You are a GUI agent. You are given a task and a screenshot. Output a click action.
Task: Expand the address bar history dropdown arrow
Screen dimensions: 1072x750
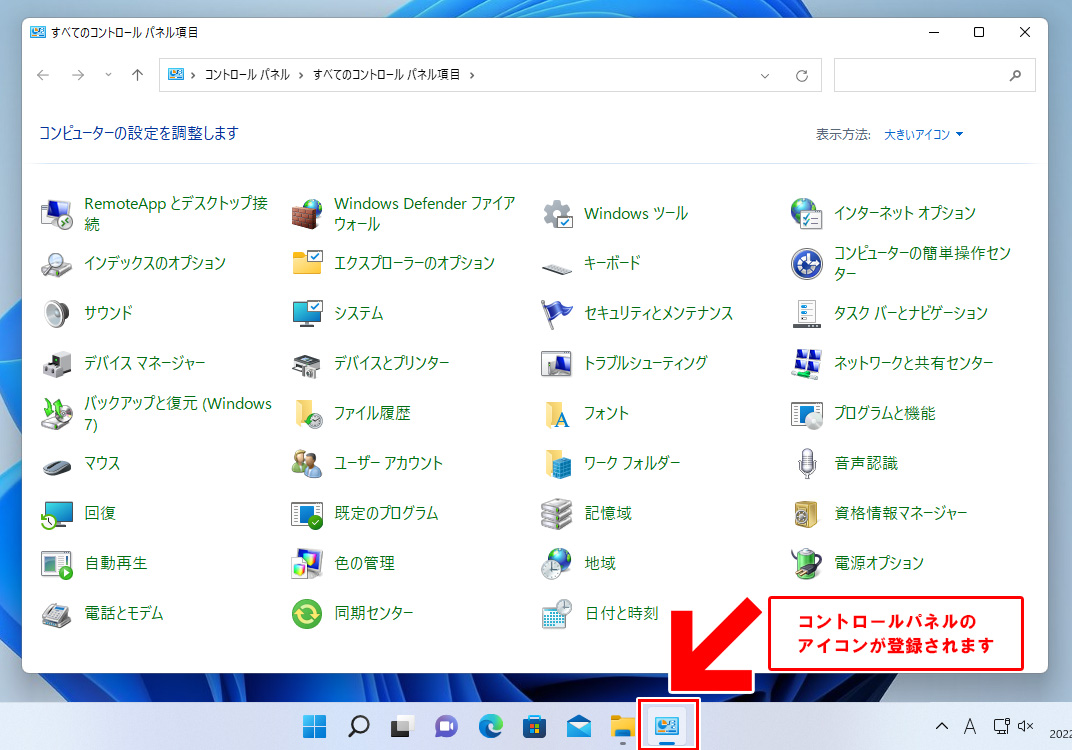click(765, 76)
